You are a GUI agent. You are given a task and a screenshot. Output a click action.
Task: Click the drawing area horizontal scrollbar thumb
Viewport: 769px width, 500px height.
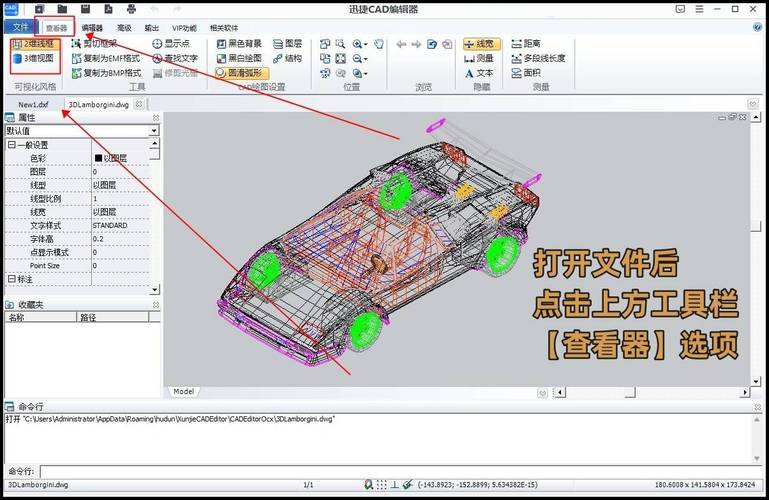point(630,392)
